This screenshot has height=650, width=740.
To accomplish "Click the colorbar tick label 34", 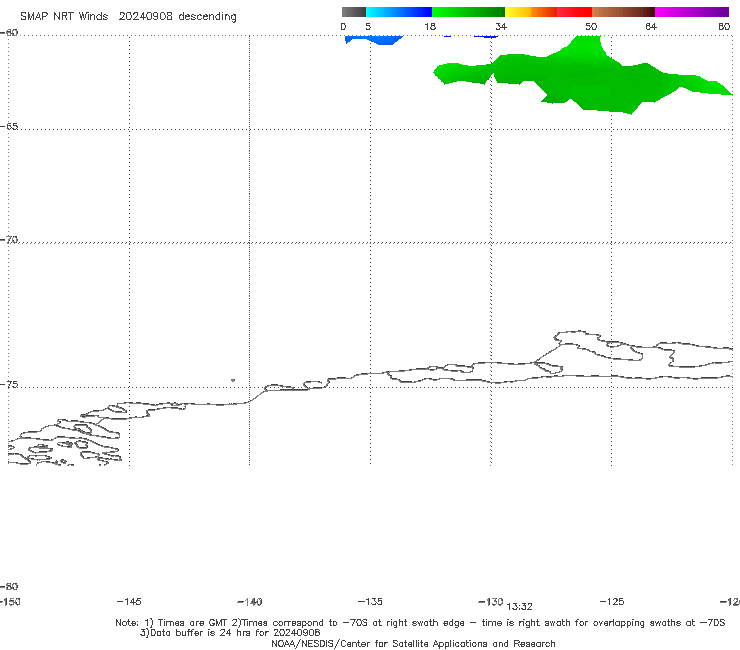I will point(501,26).
